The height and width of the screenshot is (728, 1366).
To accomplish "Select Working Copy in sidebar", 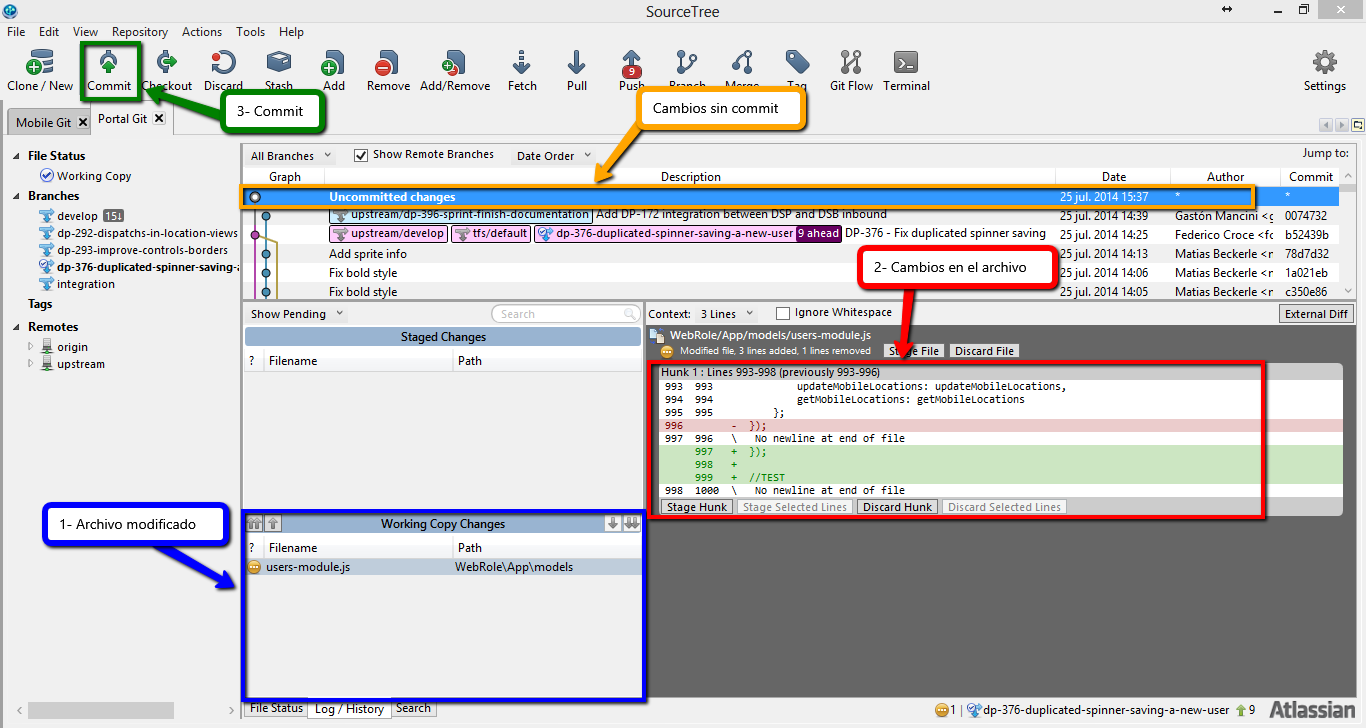I will (x=94, y=176).
